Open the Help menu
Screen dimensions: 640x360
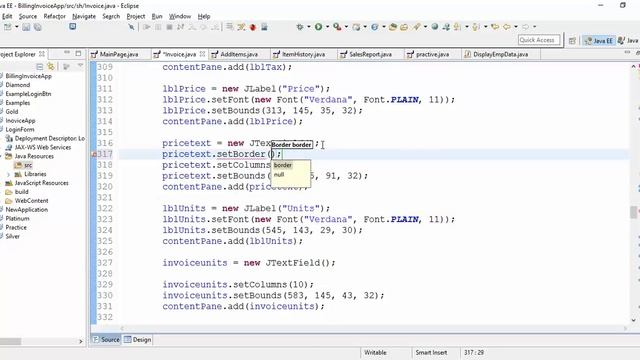click(204, 16)
